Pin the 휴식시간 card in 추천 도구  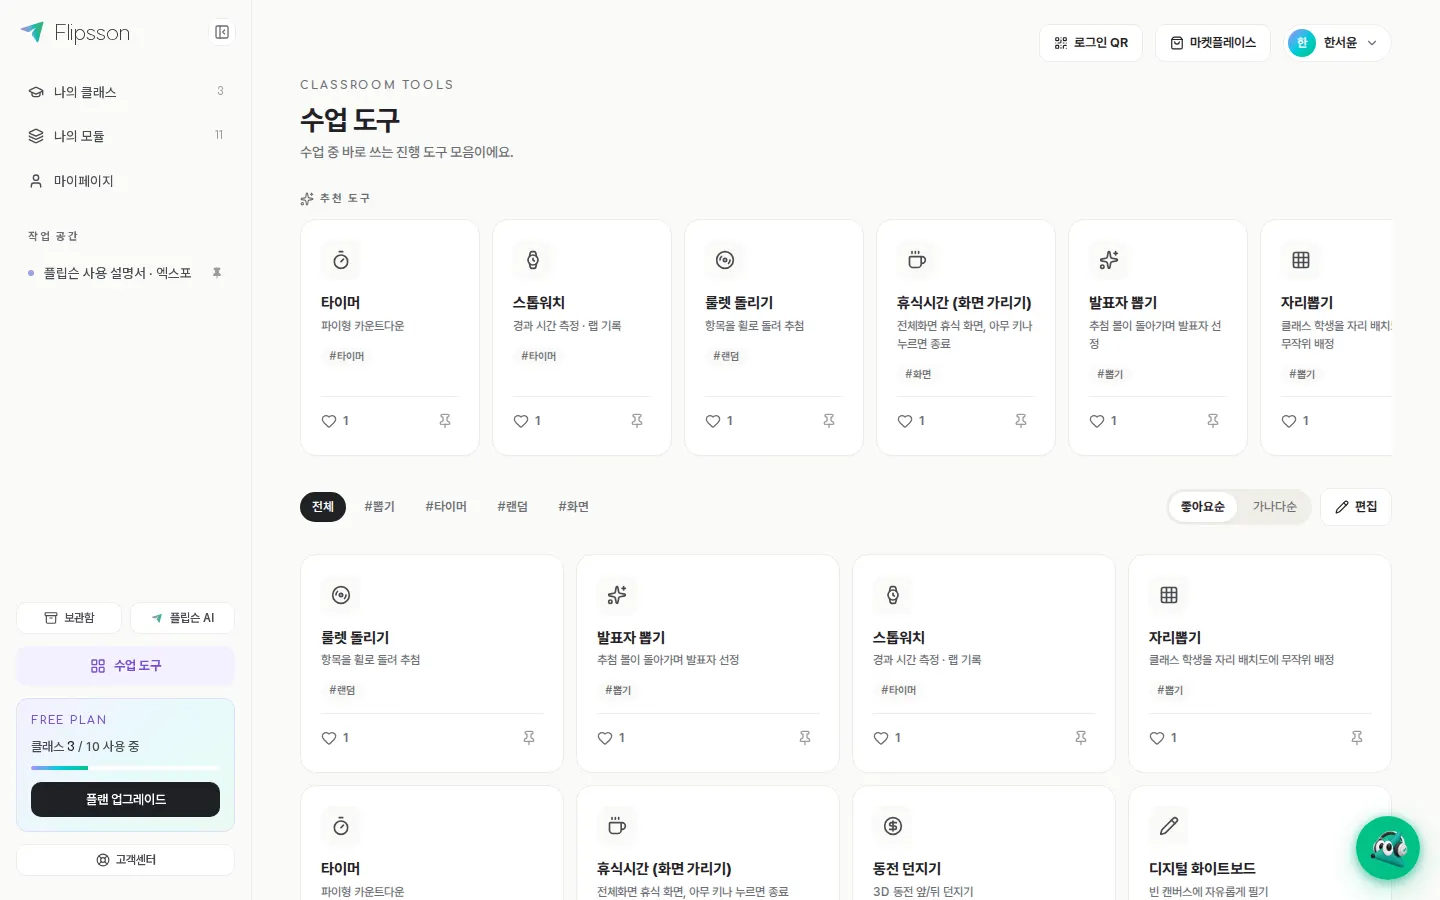tap(1021, 421)
